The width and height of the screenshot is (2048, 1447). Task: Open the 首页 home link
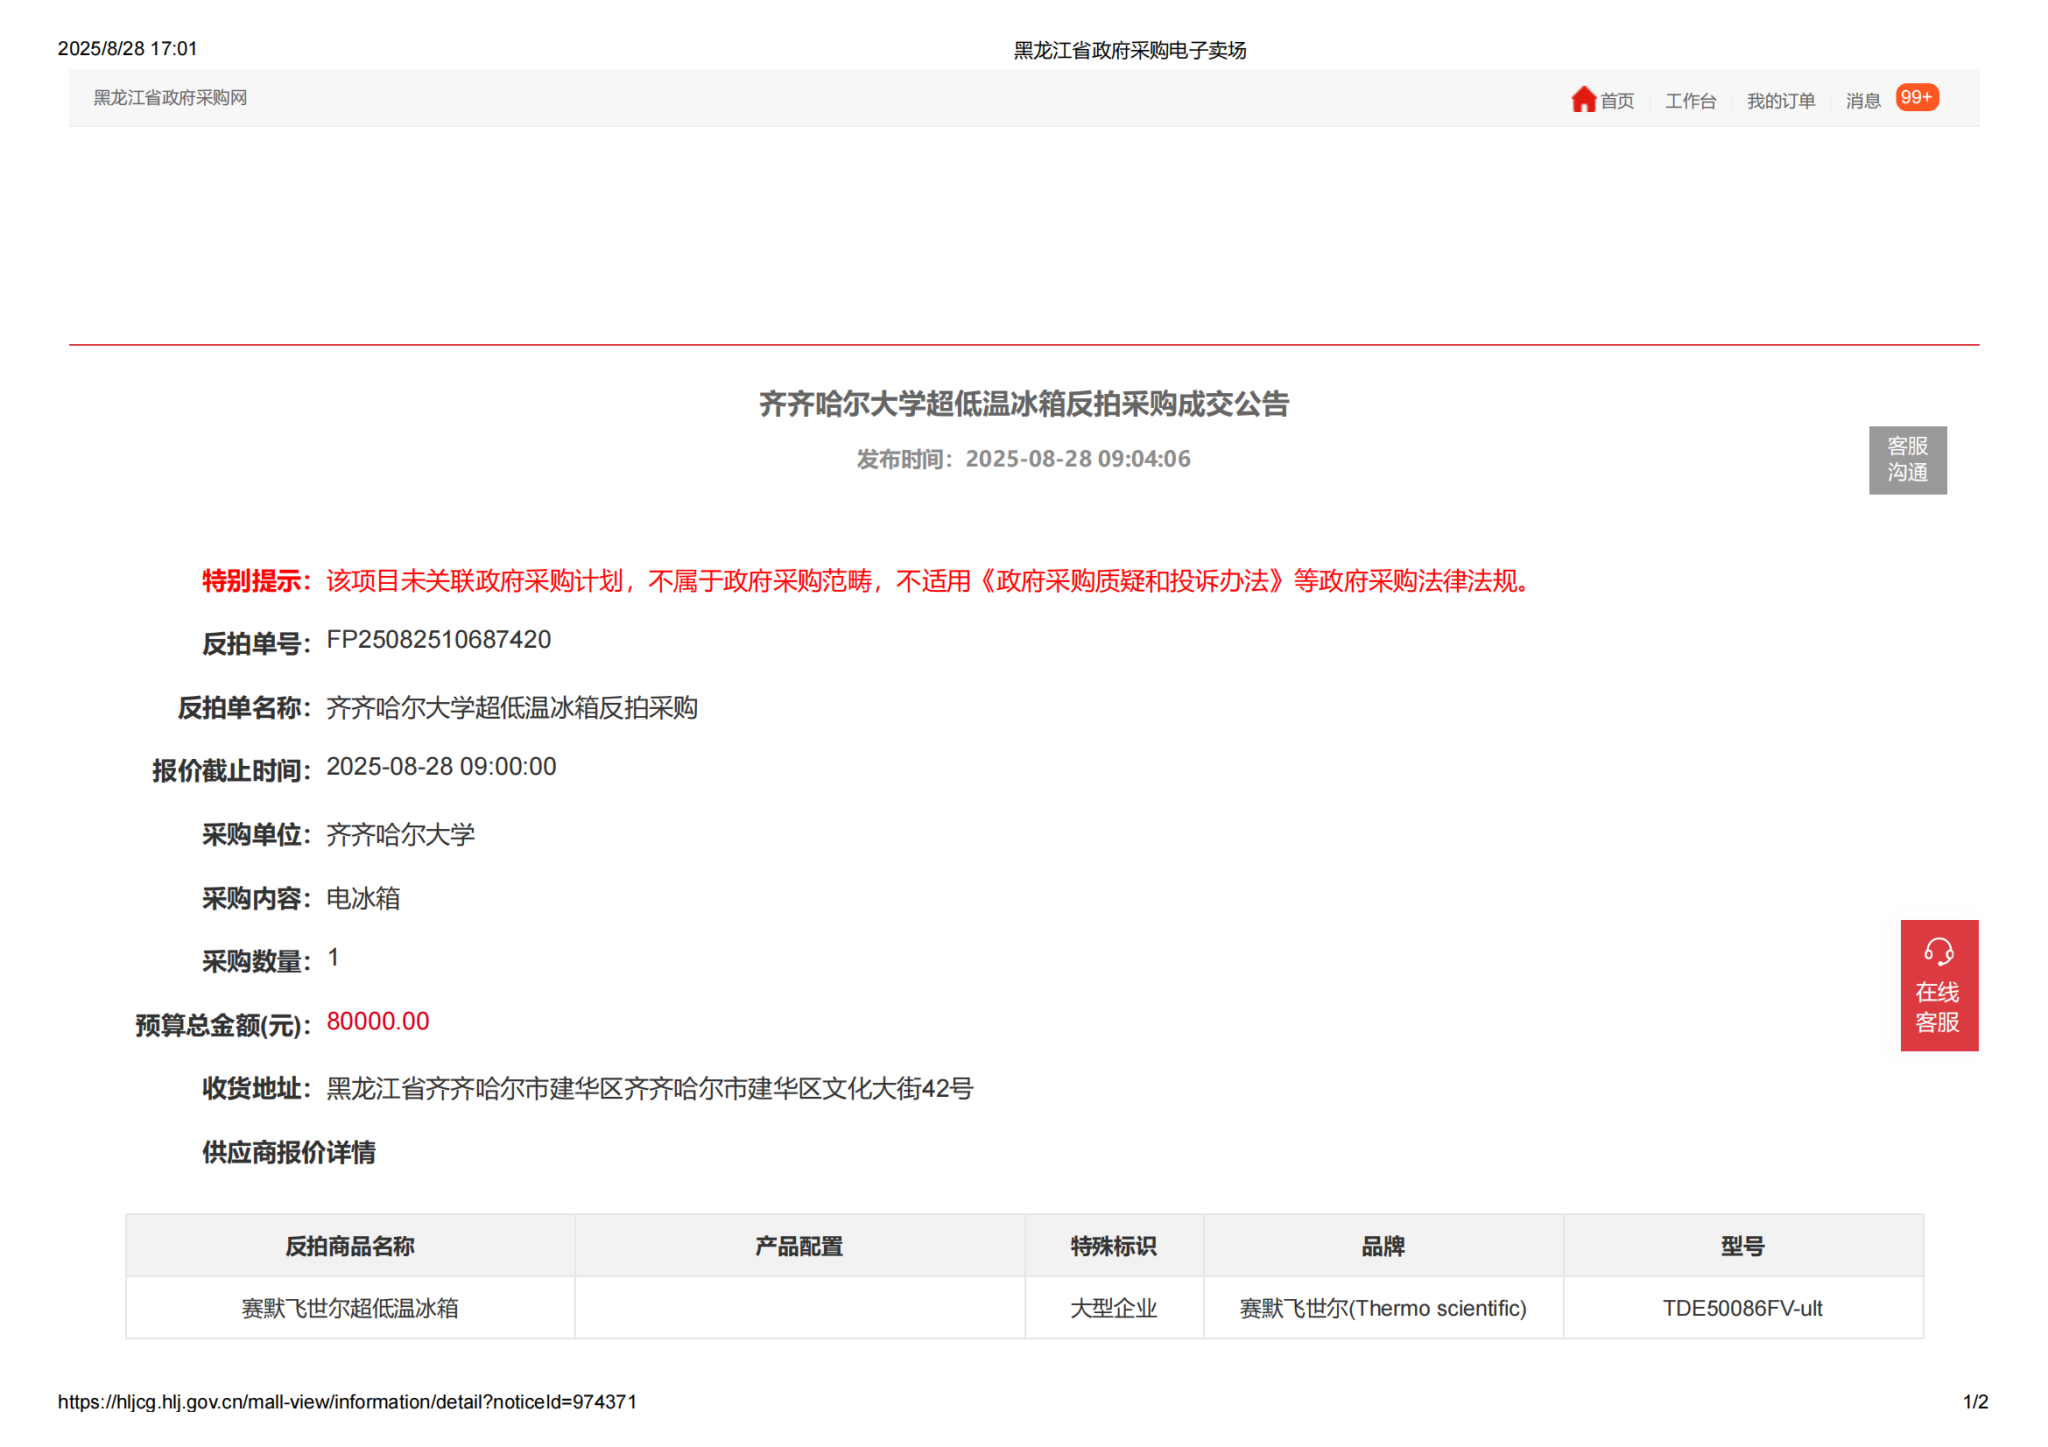1616,101
